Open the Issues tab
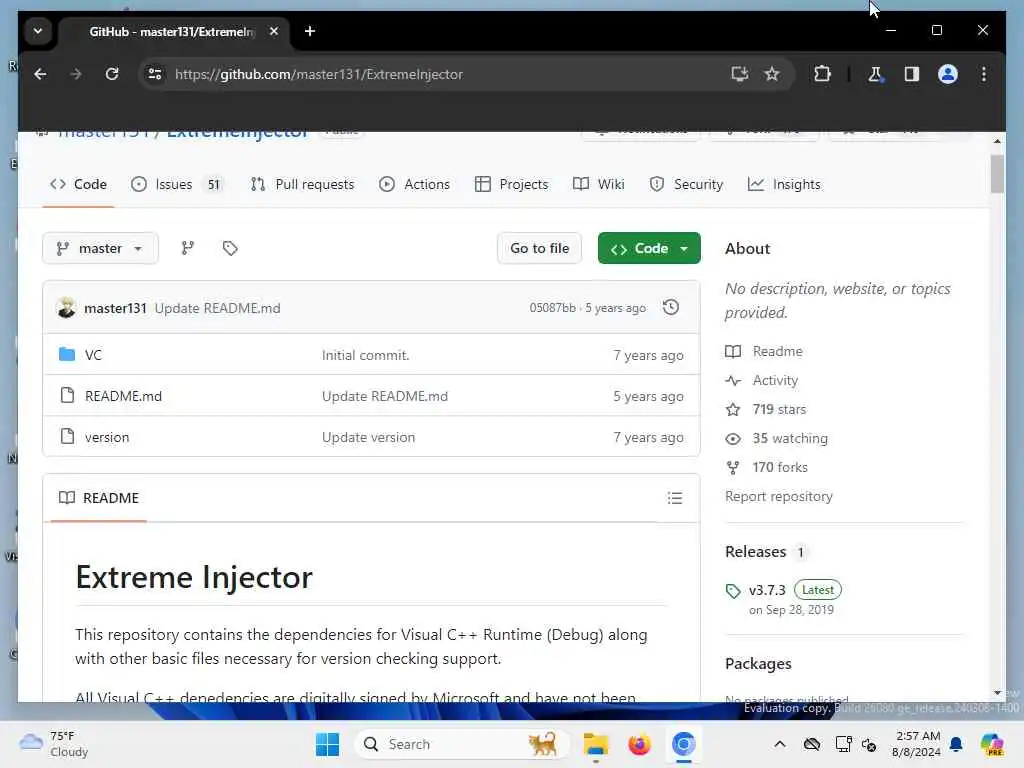 coord(176,184)
